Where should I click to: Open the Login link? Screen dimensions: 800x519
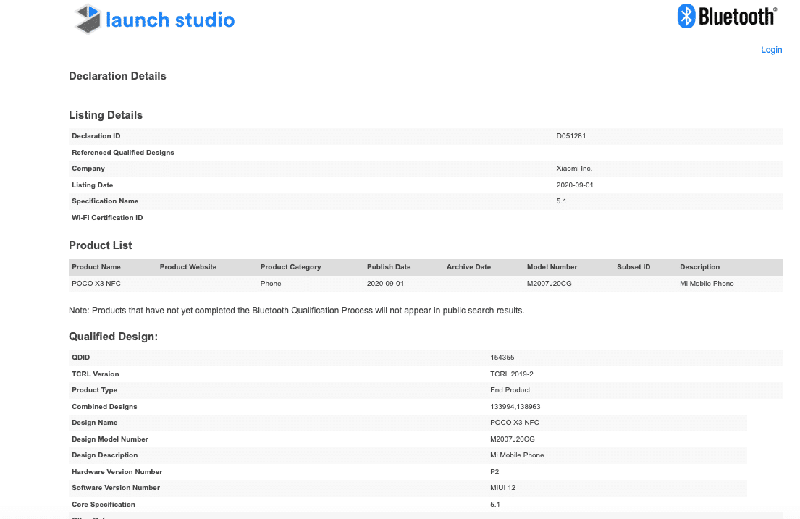coord(771,50)
